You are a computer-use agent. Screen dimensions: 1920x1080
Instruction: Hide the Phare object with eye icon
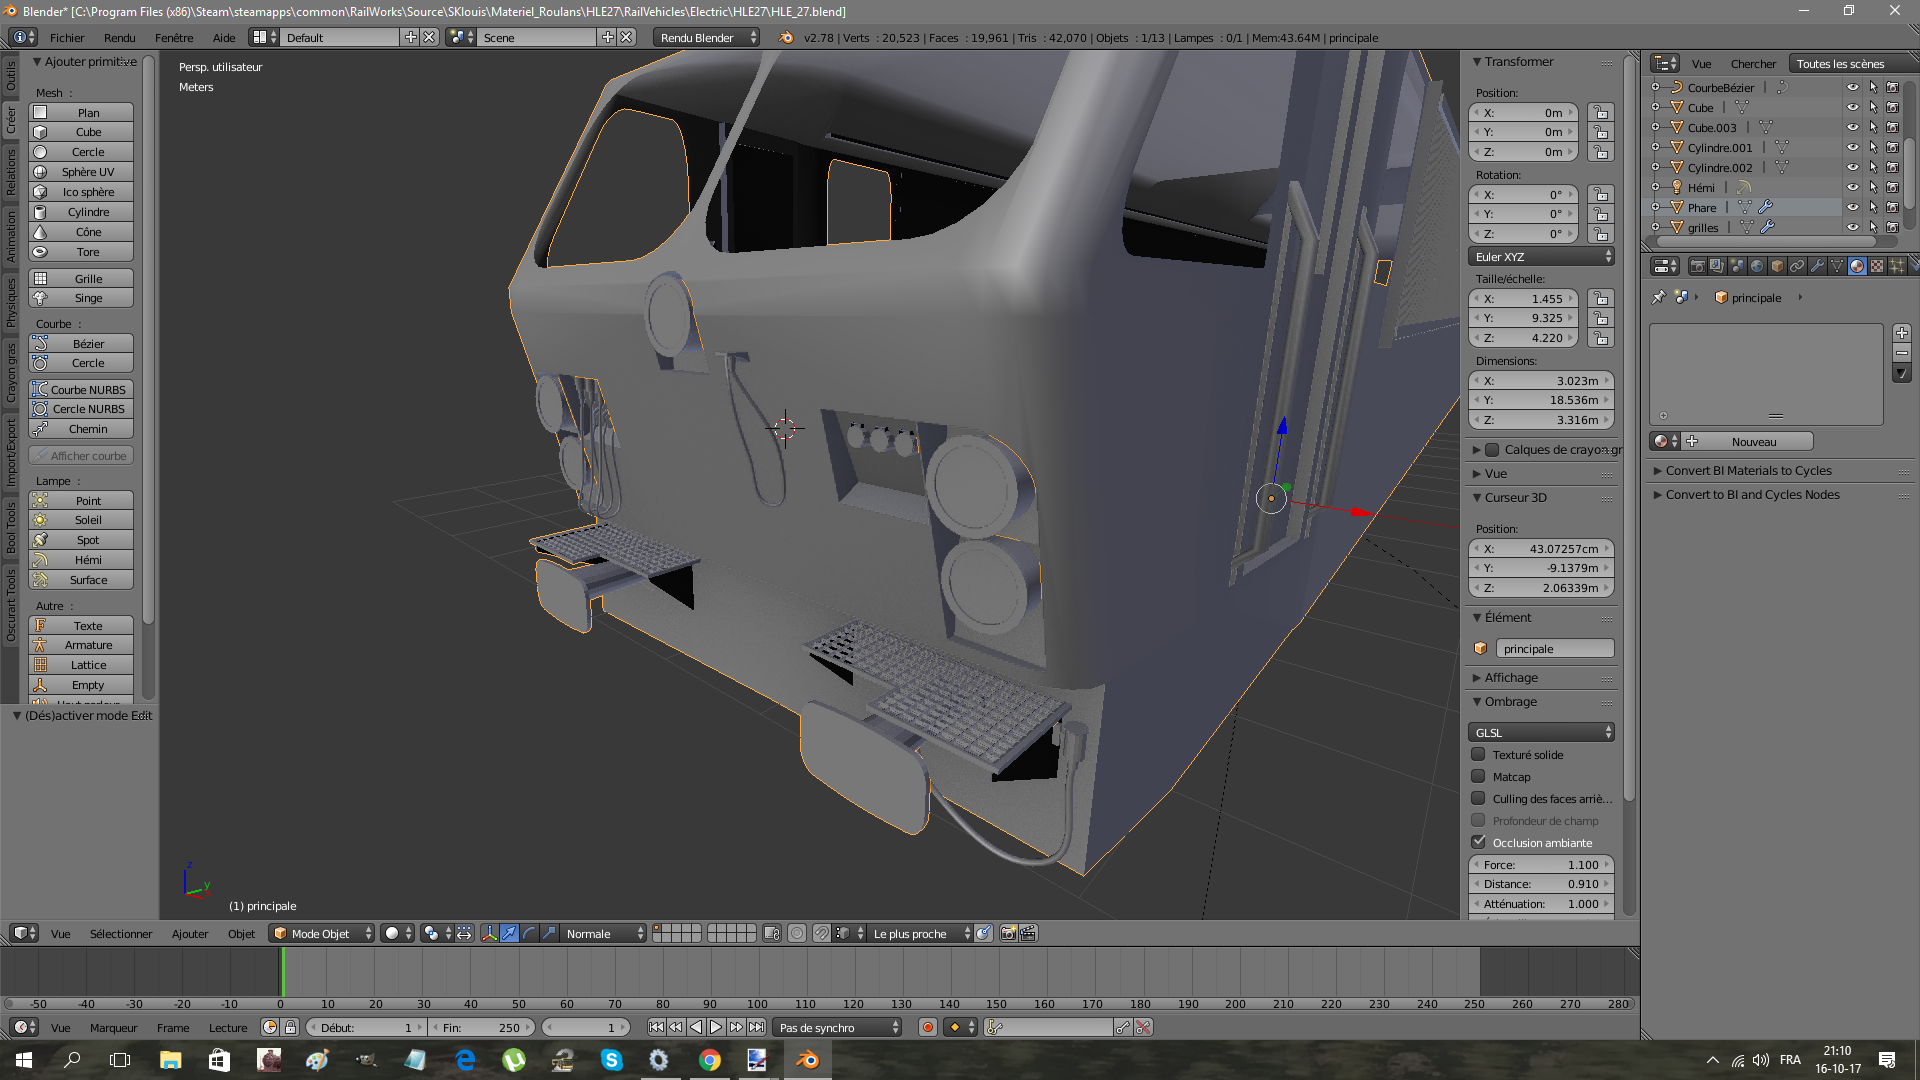pos(1853,207)
